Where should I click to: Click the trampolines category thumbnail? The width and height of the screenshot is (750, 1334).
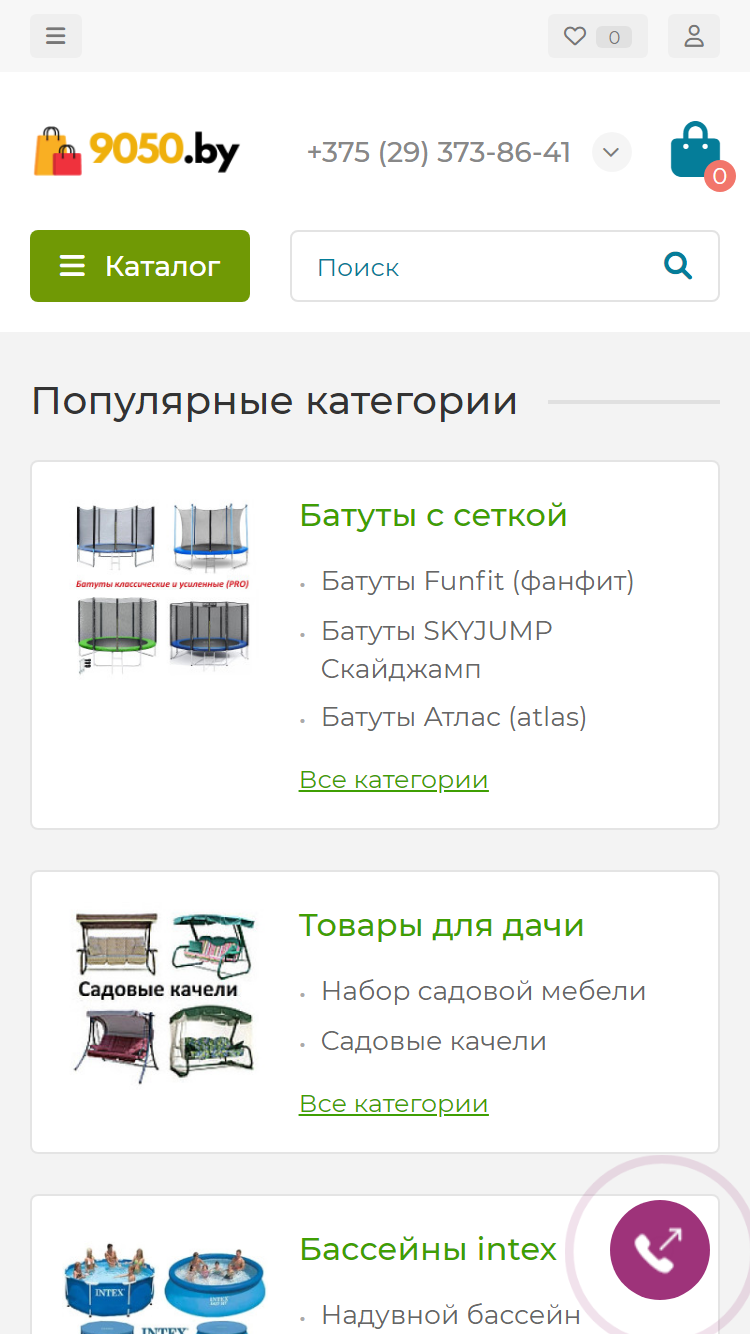pos(165,588)
